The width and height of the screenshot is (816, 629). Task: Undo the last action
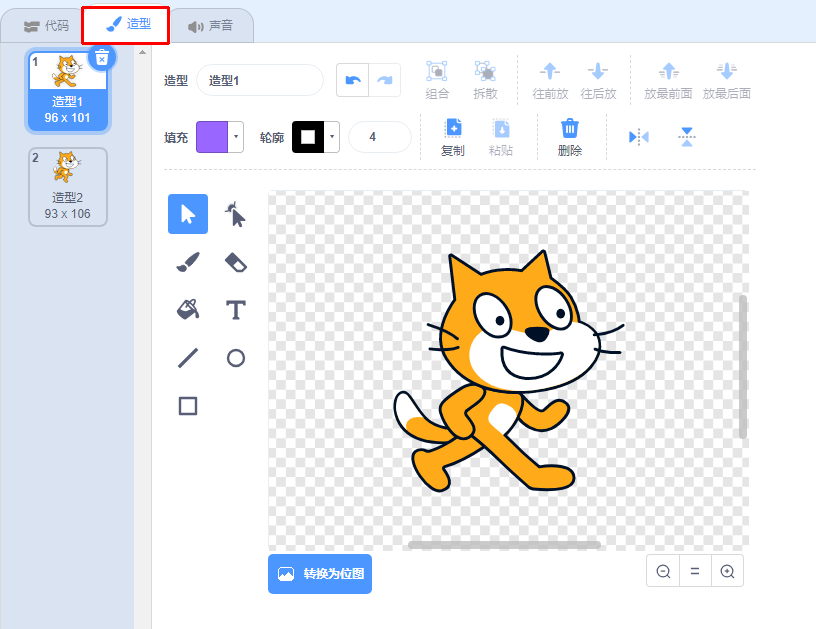353,80
